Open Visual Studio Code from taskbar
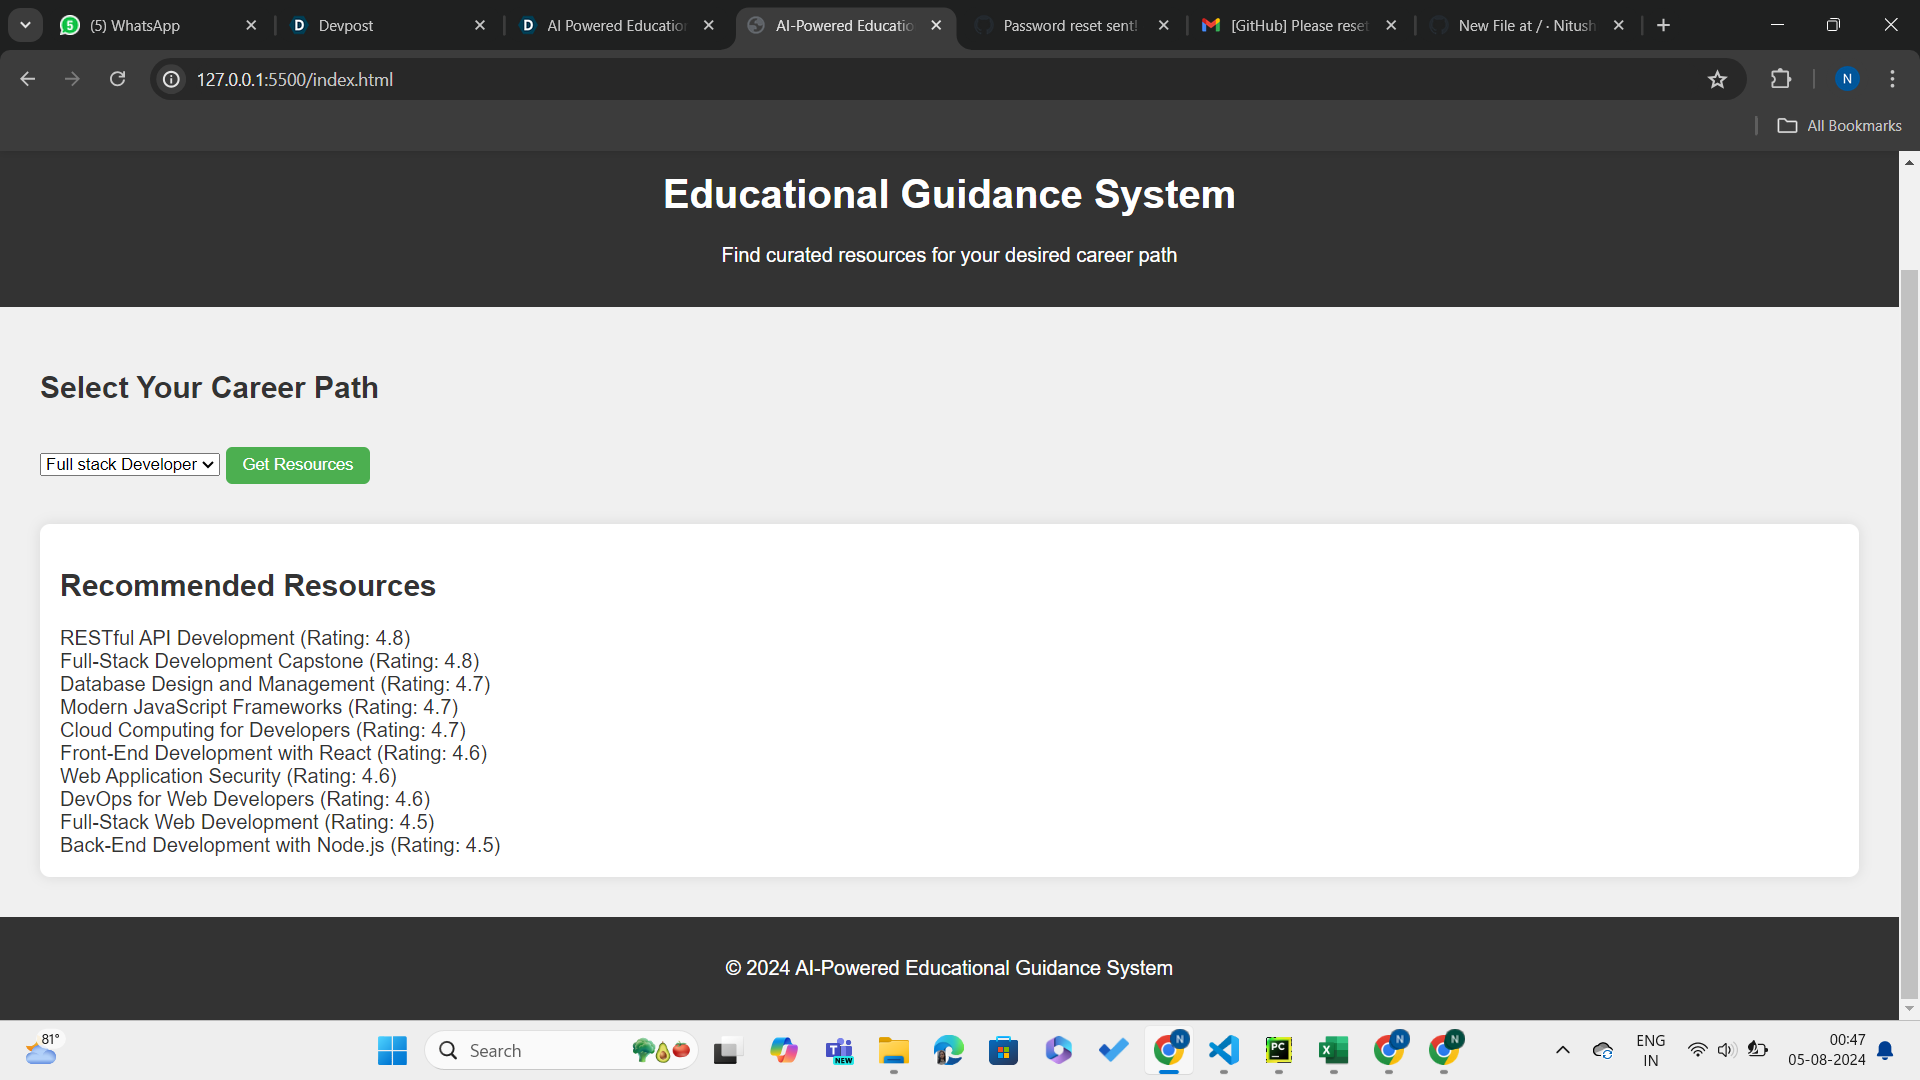The width and height of the screenshot is (1920, 1080). (1223, 1050)
